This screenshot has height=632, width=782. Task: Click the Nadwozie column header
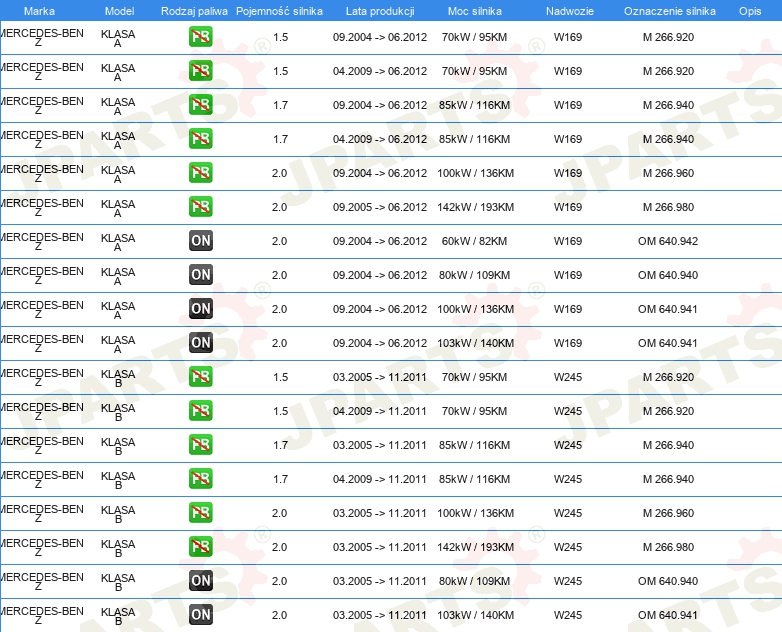click(x=570, y=11)
